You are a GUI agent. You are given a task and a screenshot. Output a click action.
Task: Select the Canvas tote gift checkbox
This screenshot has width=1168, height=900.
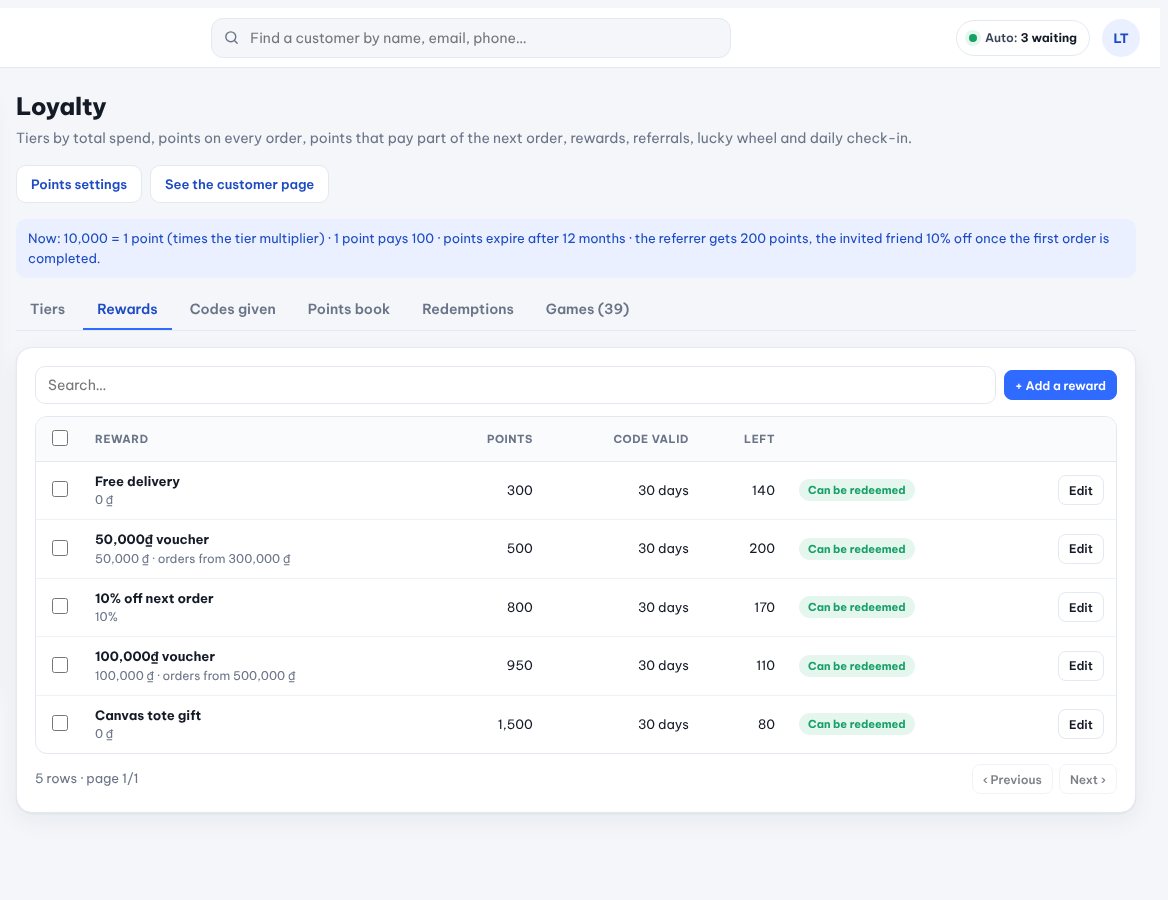tap(60, 723)
